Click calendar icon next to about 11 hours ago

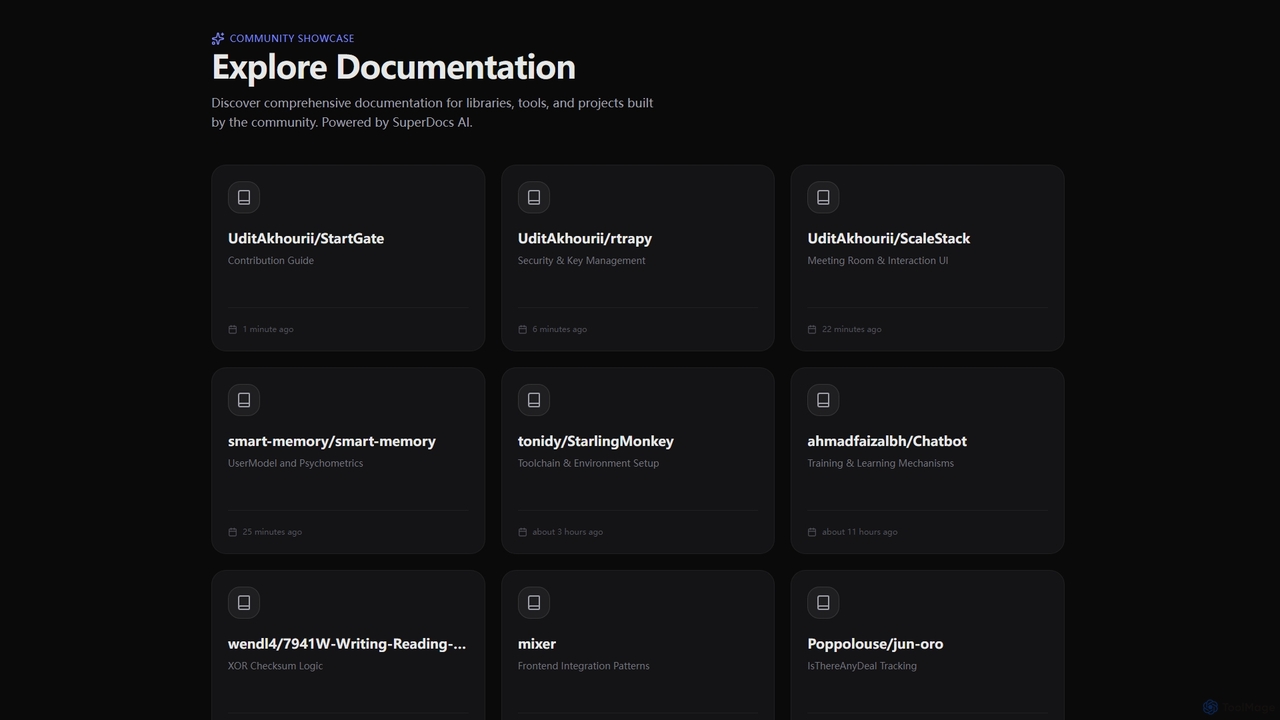[812, 532]
